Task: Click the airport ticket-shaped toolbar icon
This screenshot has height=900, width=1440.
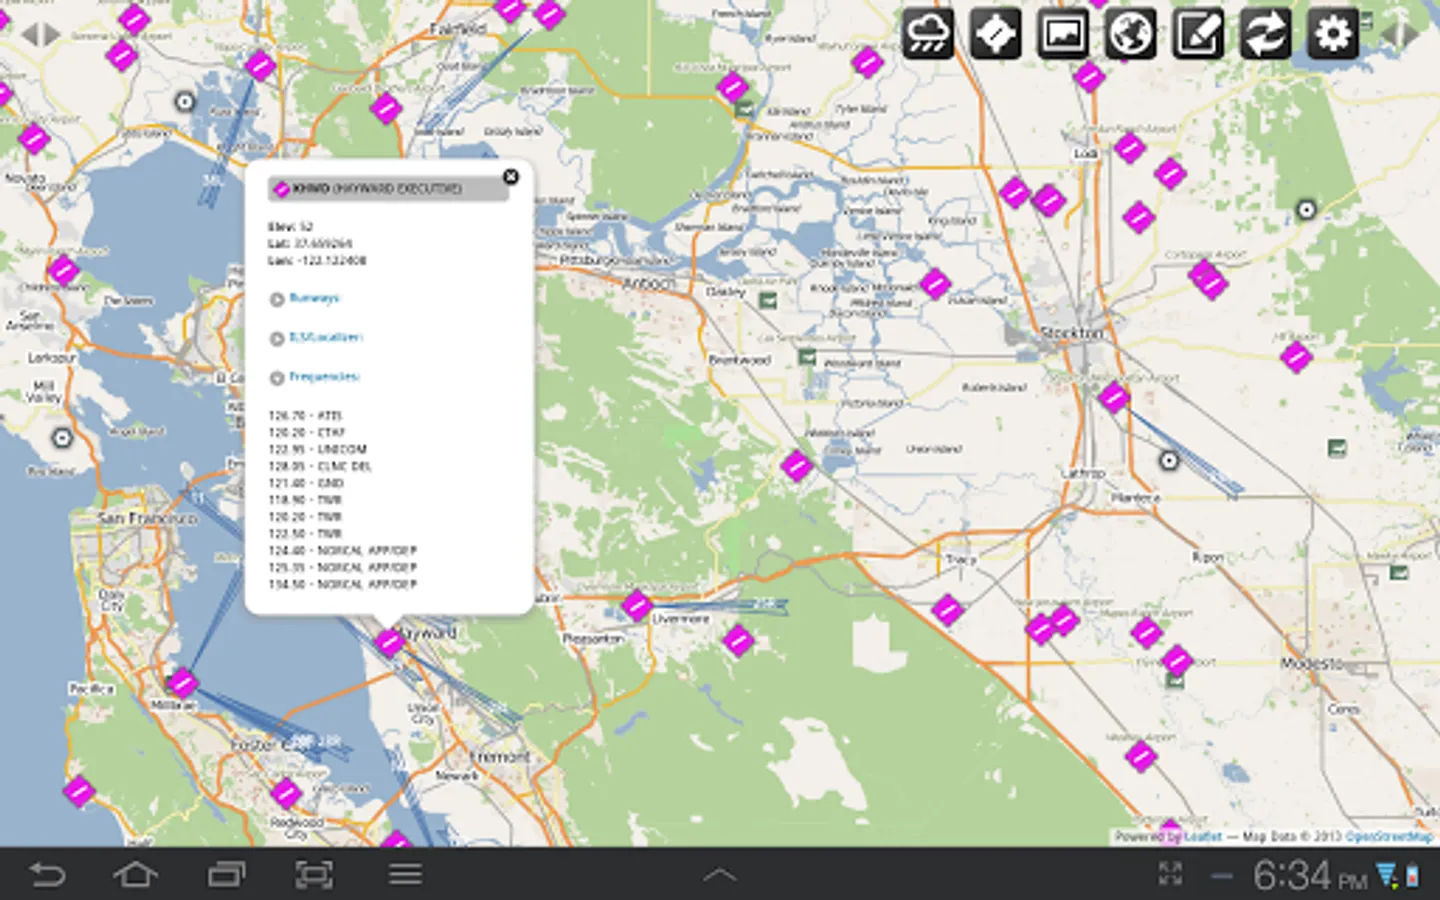Action: coord(995,34)
